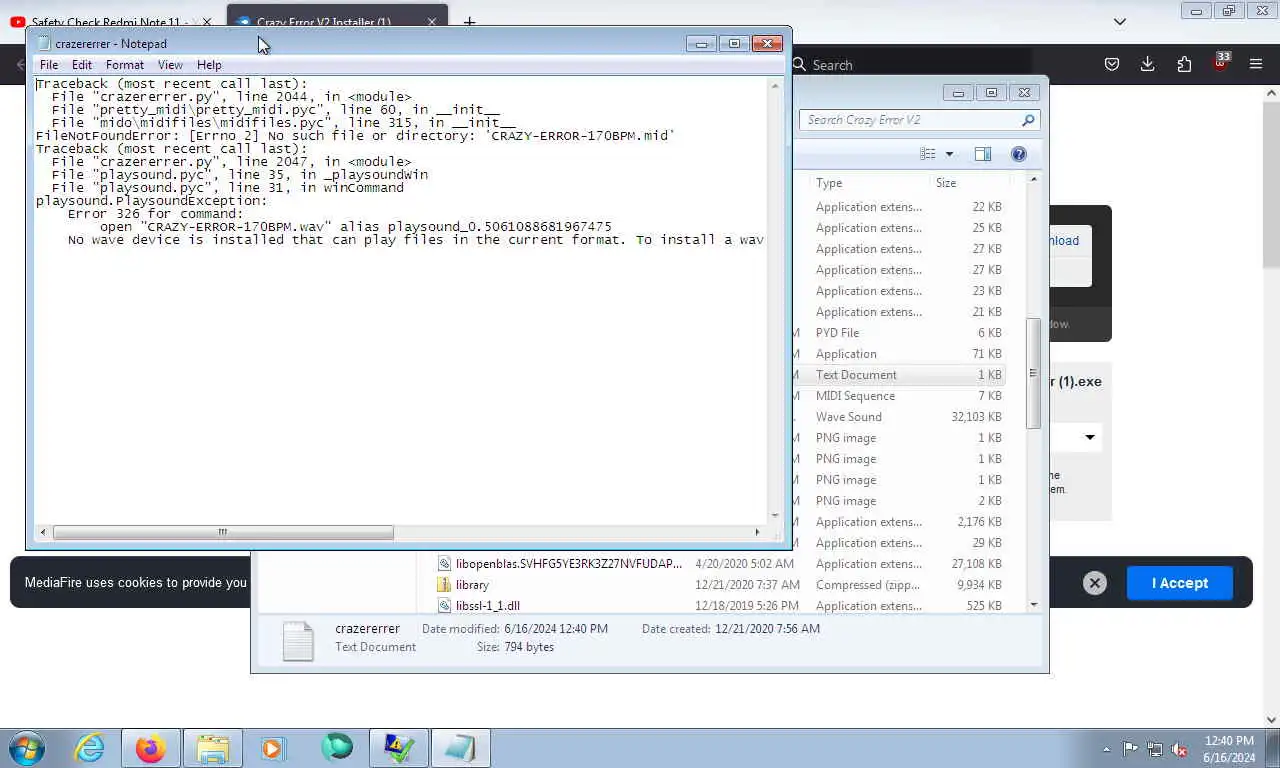This screenshot has width=1280, height=768.
Task: Click the libssl-1_1.dll file icon
Action: (444, 606)
